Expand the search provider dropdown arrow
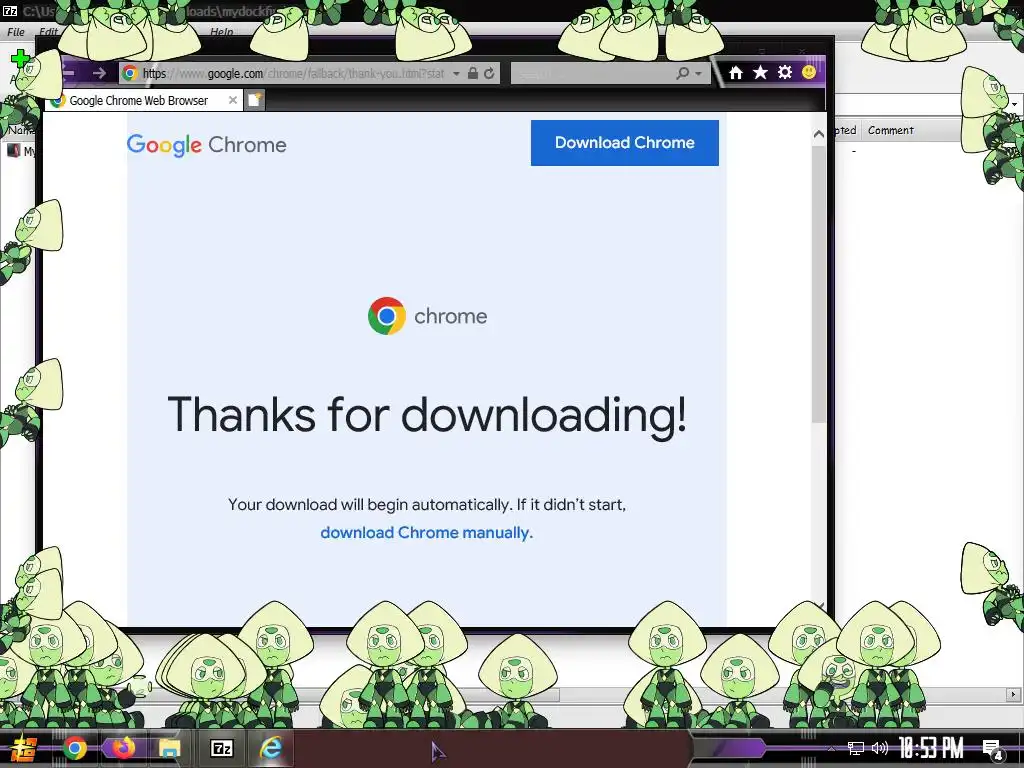This screenshot has height=768, width=1024. (698, 74)
